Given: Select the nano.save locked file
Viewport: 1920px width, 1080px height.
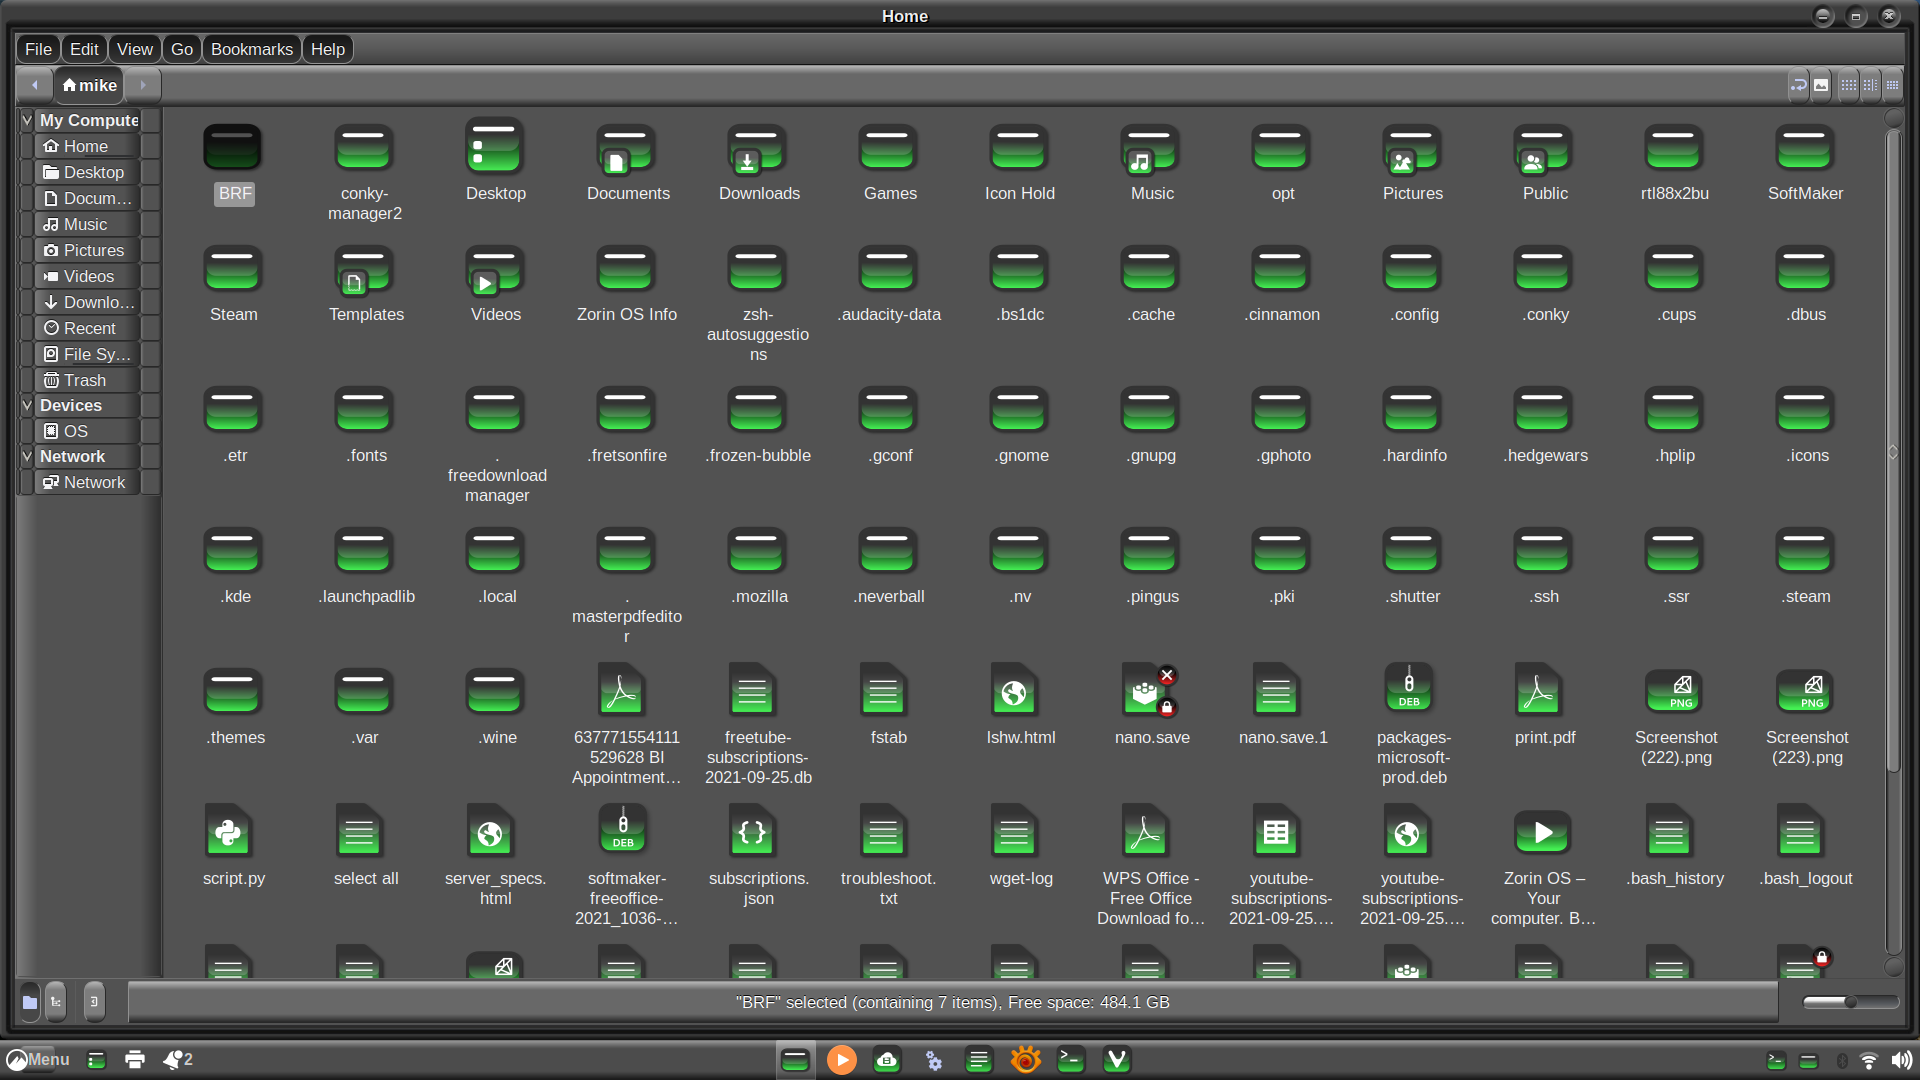Looking at the screenshot, I should (1149, 690).
